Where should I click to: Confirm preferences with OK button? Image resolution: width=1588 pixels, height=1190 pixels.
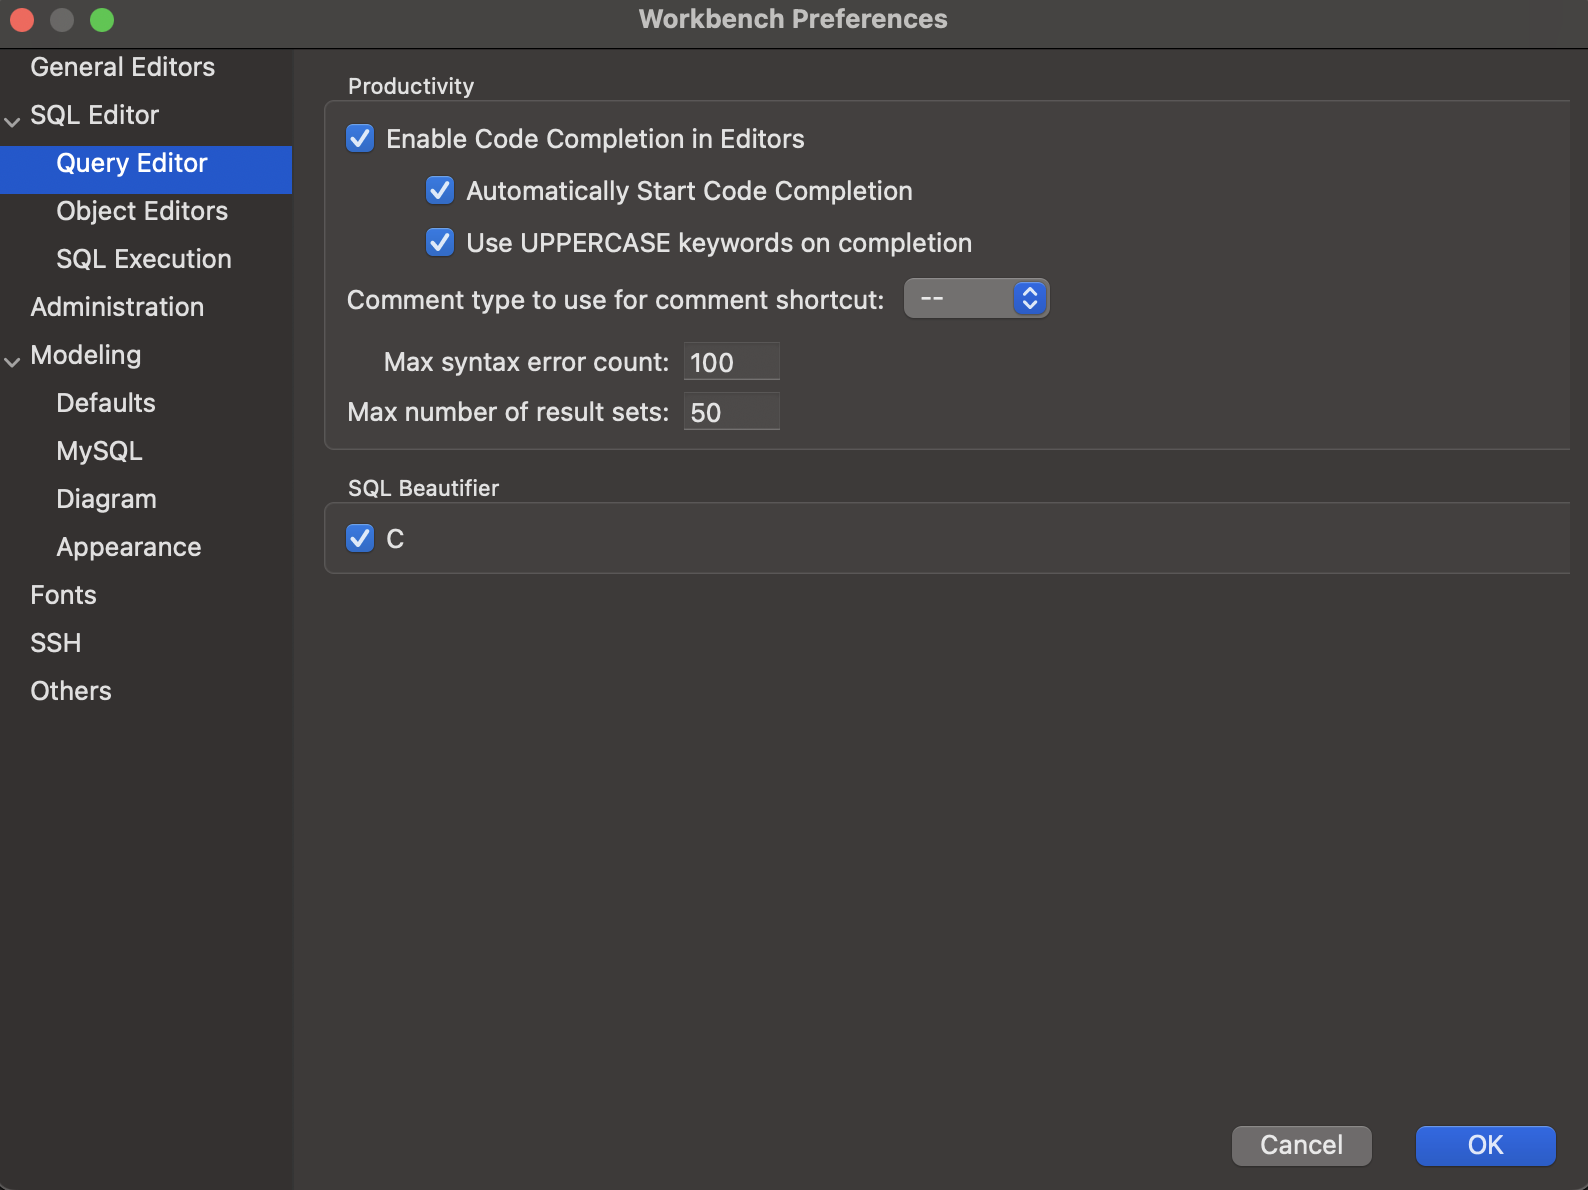click(1486, 1145)
